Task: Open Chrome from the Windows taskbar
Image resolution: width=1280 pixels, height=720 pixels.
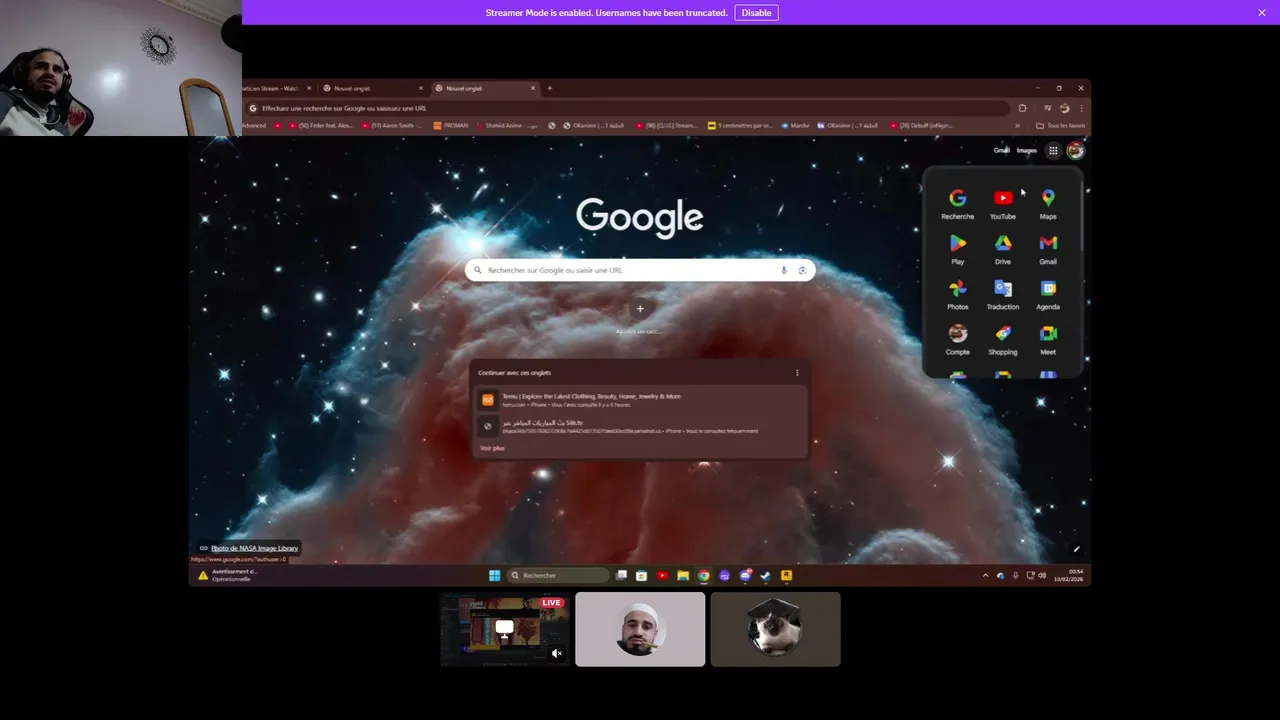Action: coord(704,575)
